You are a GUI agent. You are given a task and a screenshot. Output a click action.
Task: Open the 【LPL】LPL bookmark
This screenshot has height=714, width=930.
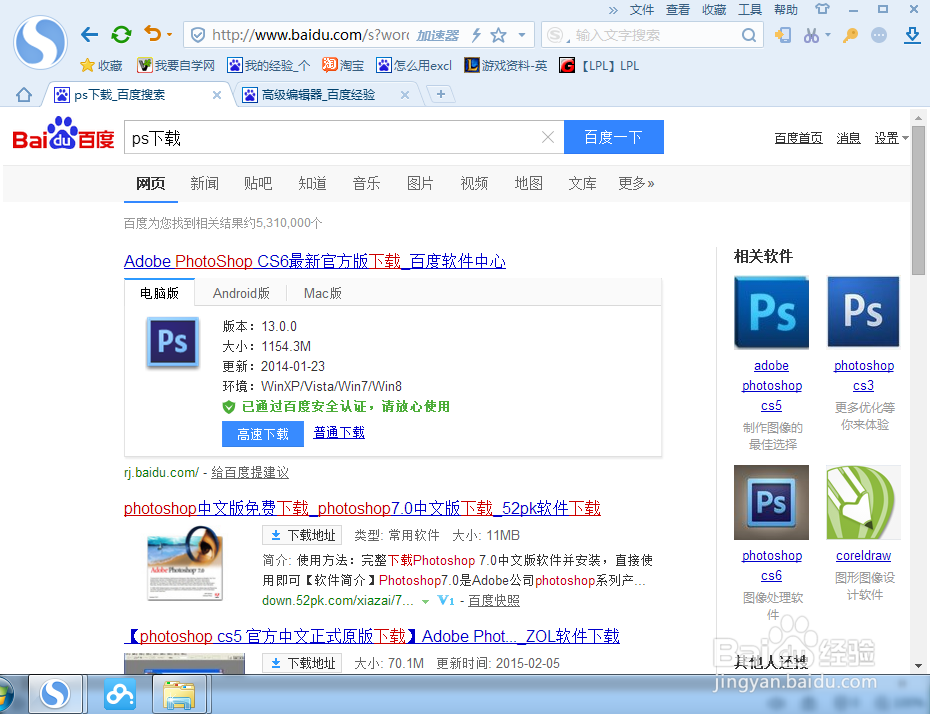tap(599, 65)
